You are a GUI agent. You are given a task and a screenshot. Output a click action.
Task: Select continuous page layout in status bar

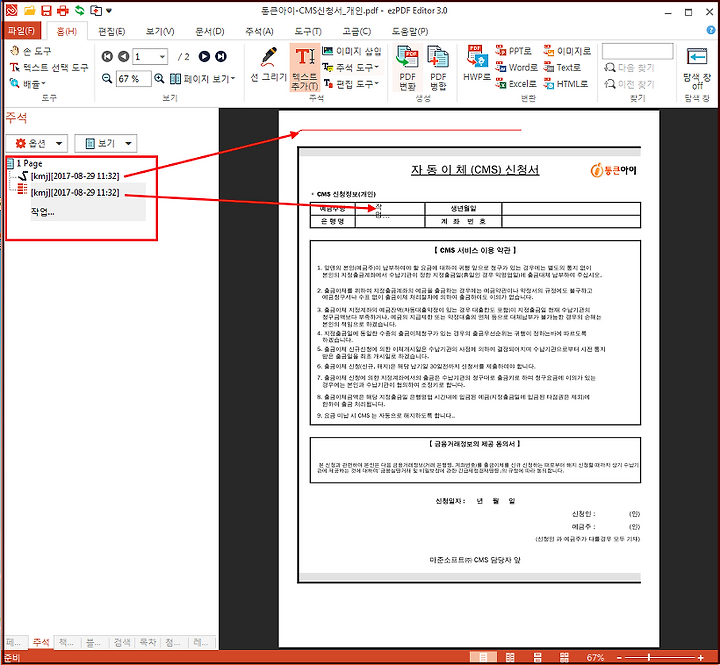537,657
